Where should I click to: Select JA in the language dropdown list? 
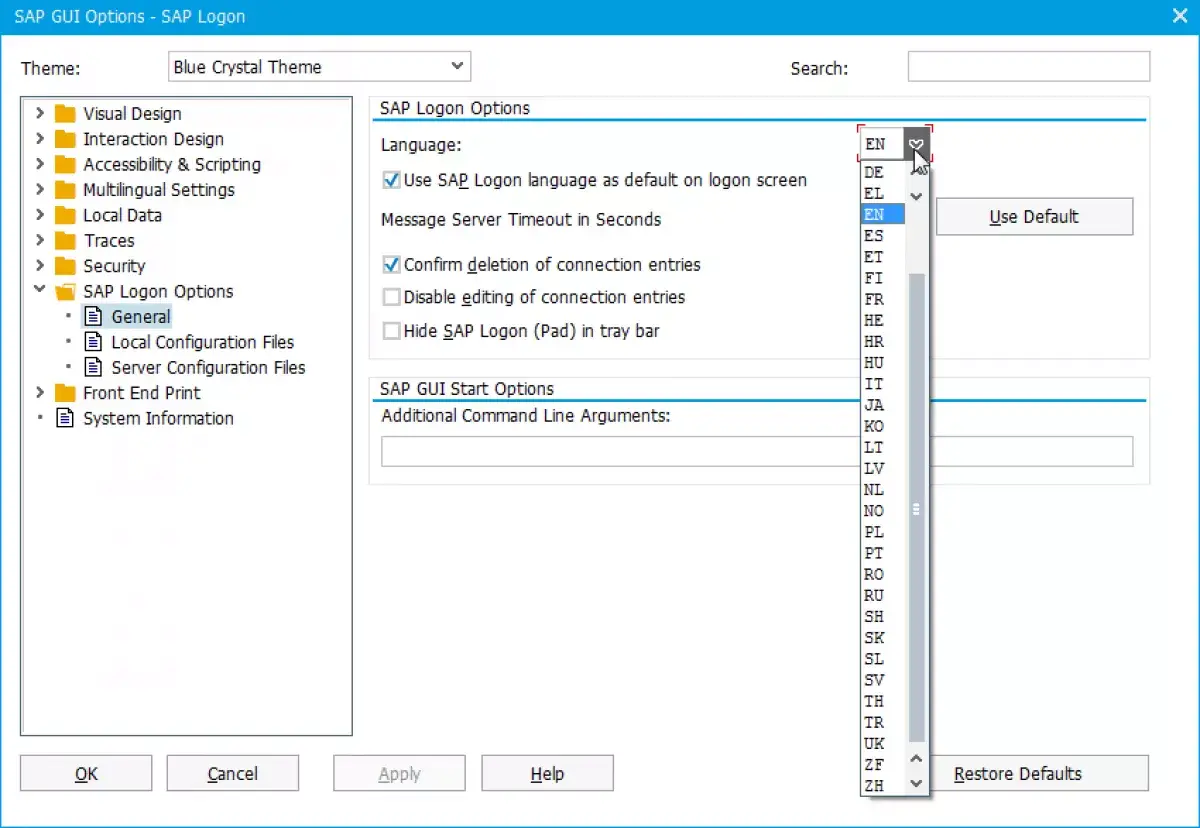coord(882,405)
